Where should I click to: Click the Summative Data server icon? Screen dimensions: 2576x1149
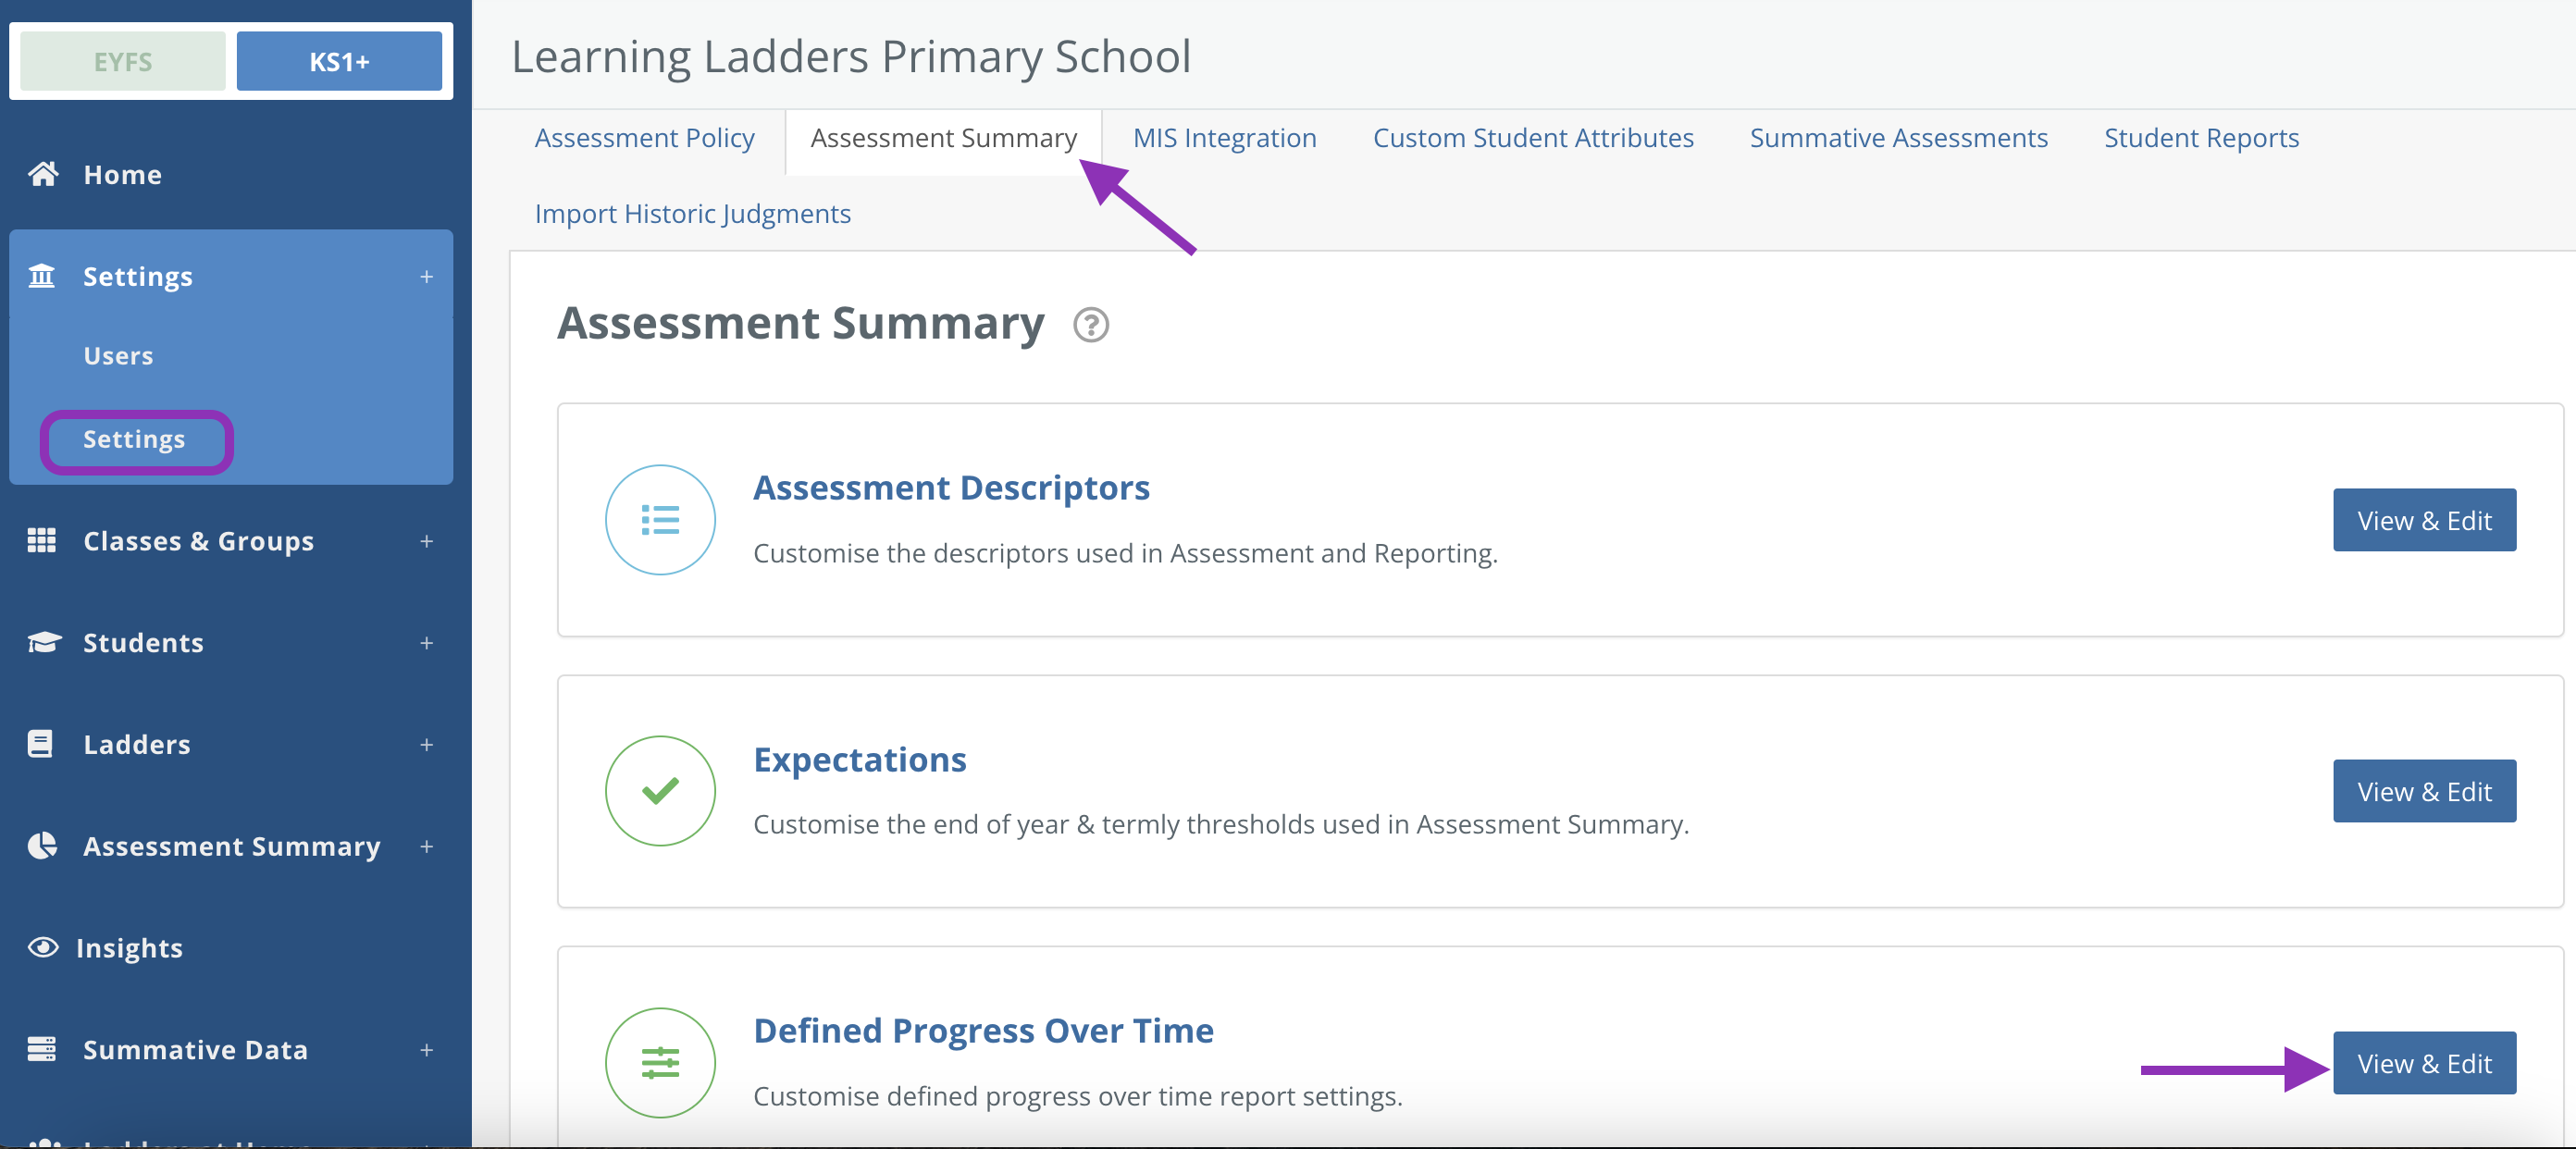(x=41, y=1048)
